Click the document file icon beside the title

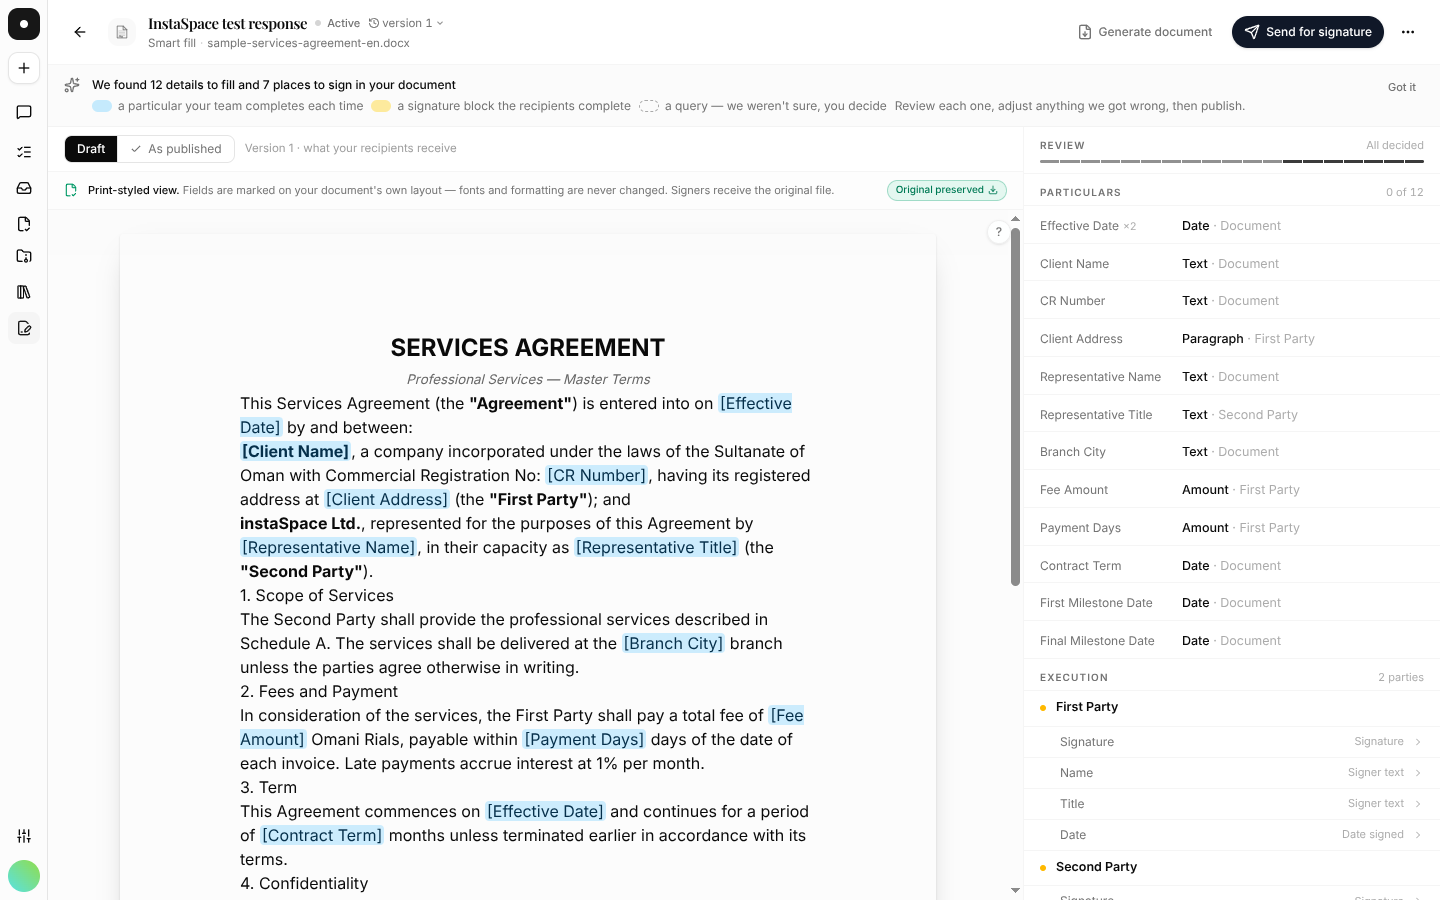tap(122, 32)
